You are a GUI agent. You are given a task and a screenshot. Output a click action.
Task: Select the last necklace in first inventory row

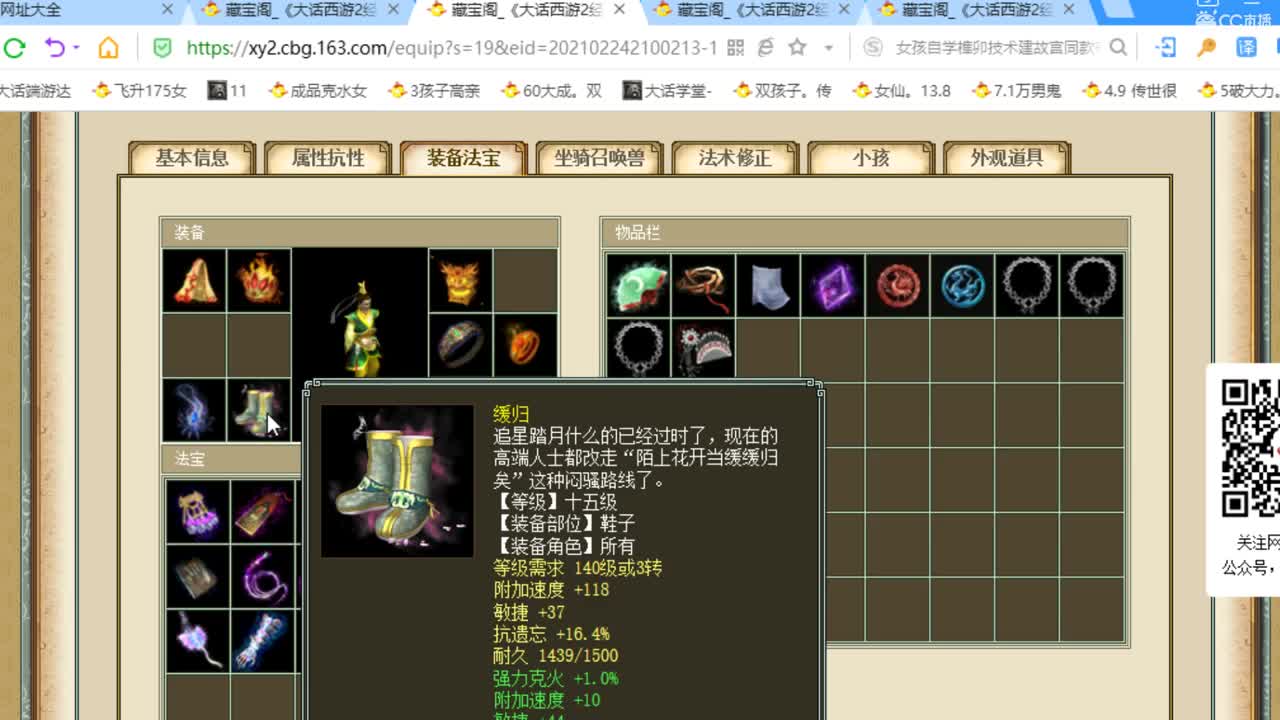(1092, 285)
